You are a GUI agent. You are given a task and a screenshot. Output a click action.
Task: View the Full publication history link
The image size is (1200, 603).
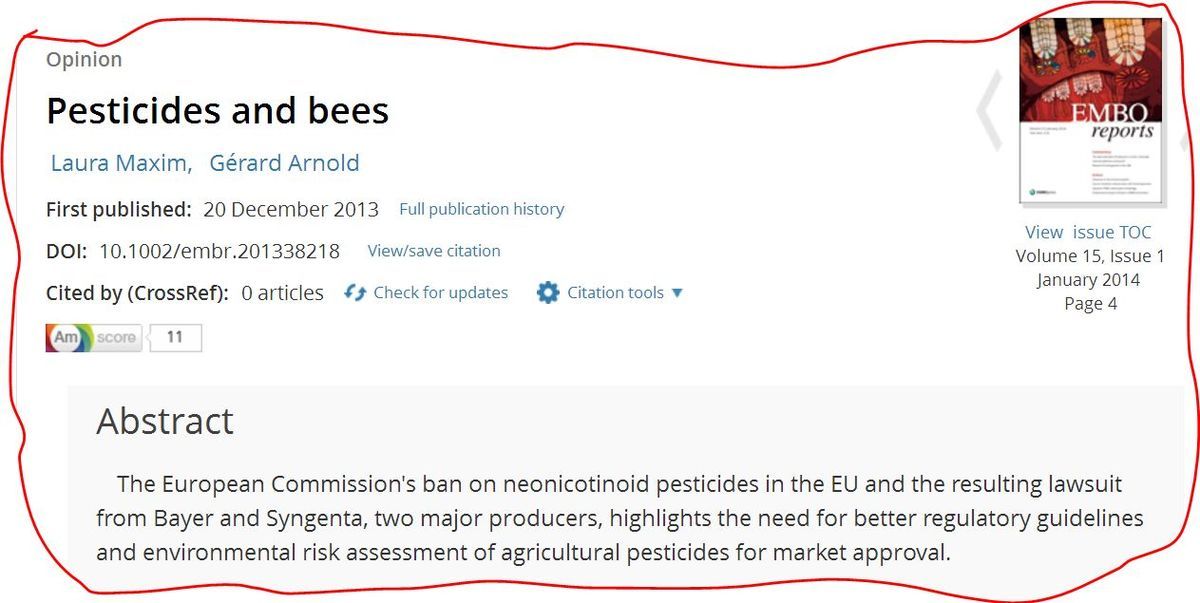click(x=482, y=209)
